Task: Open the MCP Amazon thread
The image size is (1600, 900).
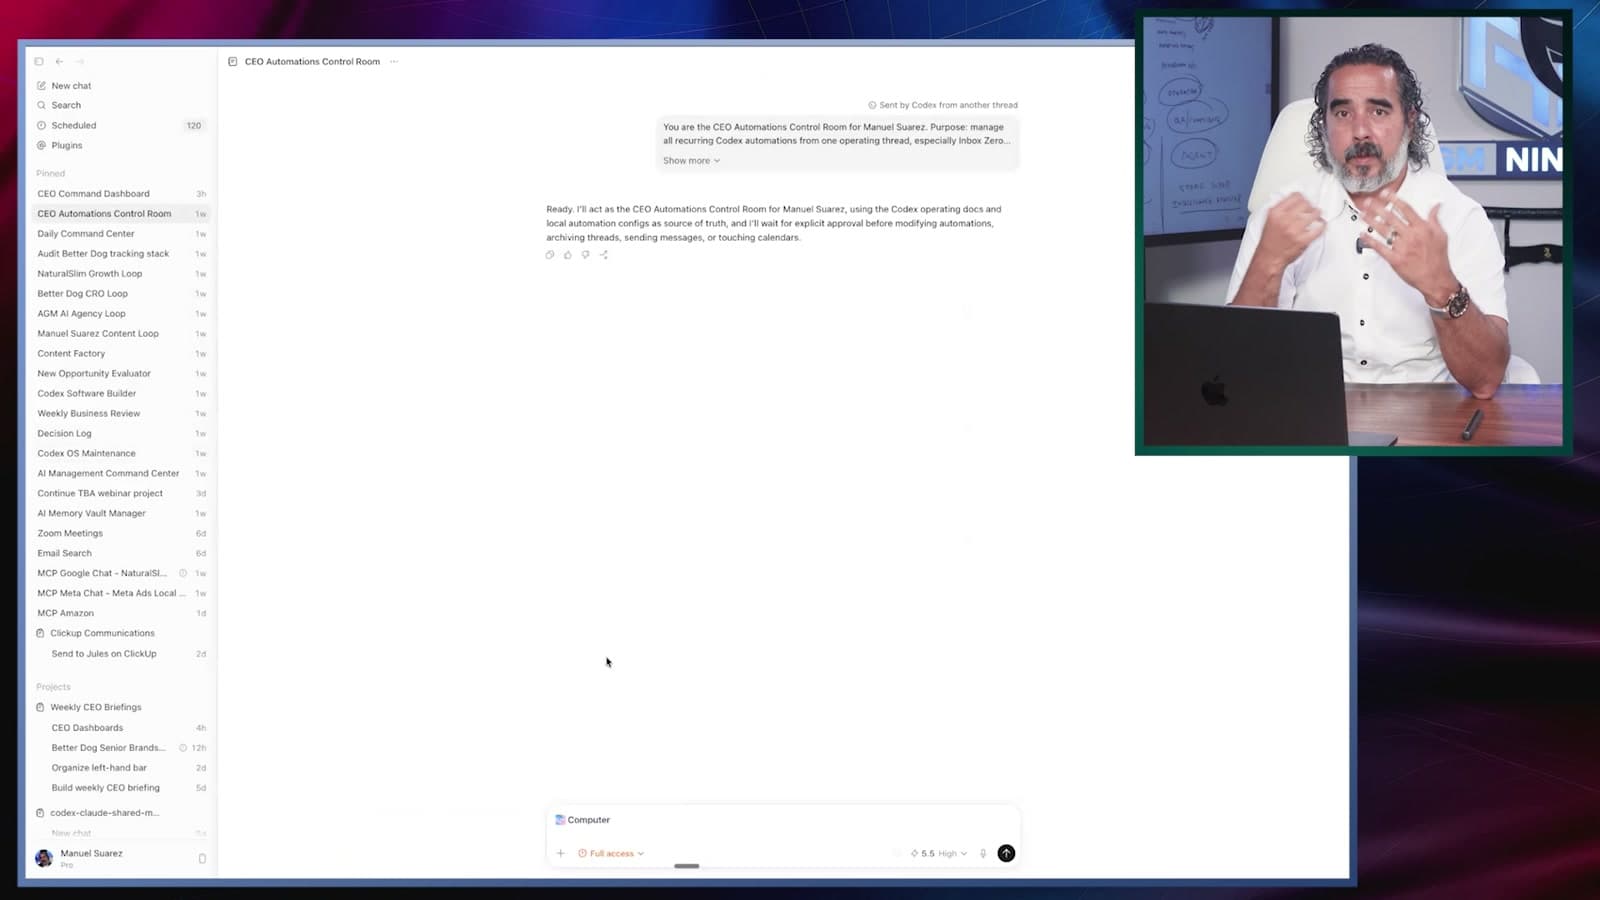Action: (120, 614)
